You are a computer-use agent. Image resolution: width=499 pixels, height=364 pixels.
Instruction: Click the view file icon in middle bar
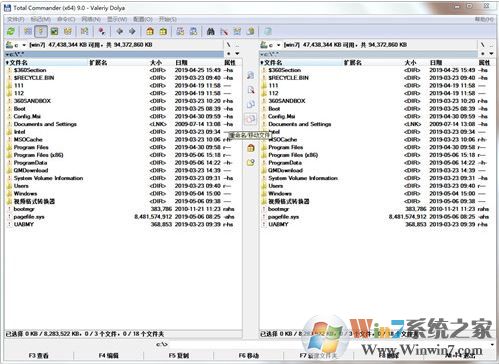(251, 75)
